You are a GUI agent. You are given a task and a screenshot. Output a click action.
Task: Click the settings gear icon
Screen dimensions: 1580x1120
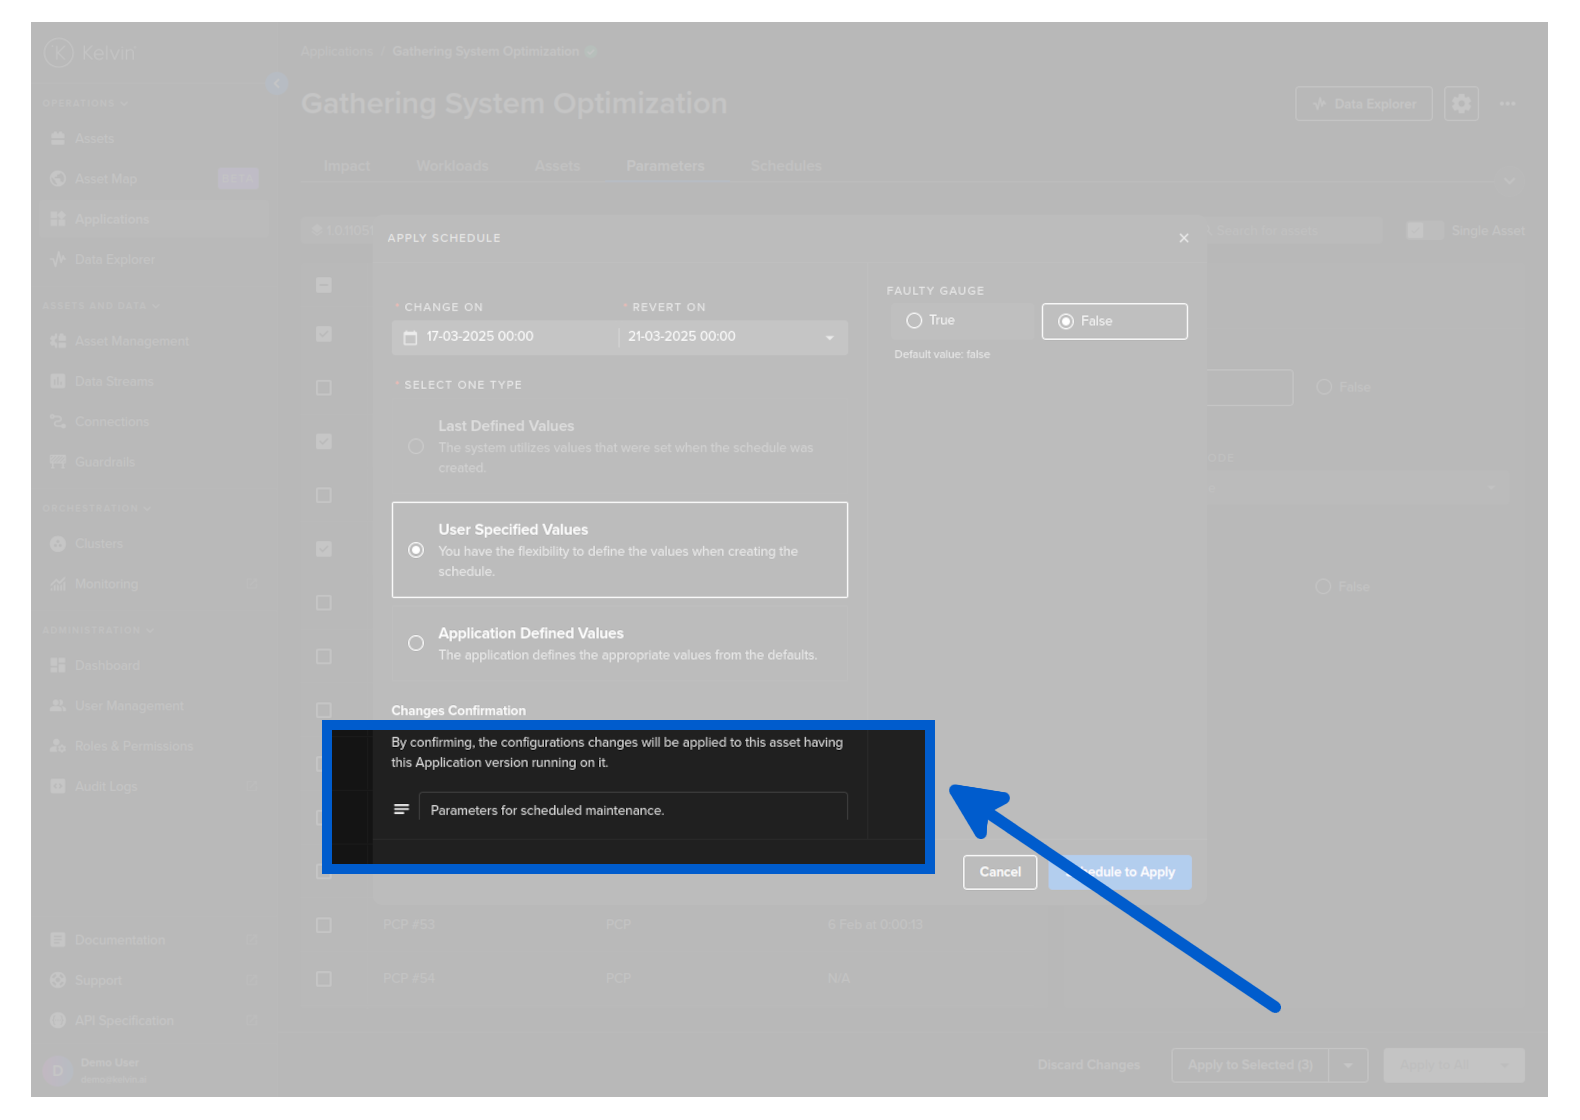1461,103
